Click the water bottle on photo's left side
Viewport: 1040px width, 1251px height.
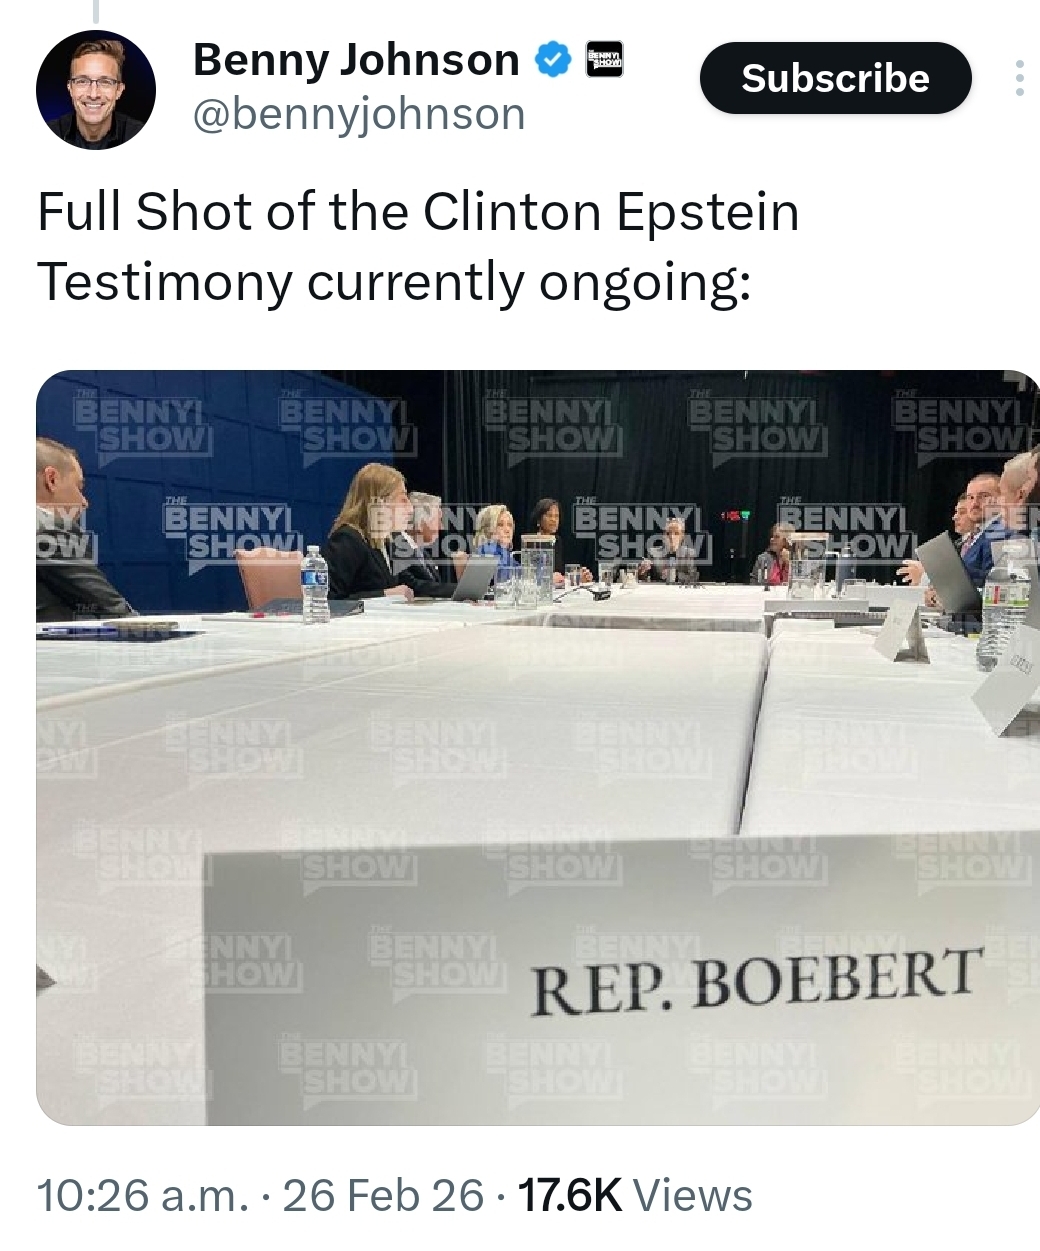(x=315, y=584)
